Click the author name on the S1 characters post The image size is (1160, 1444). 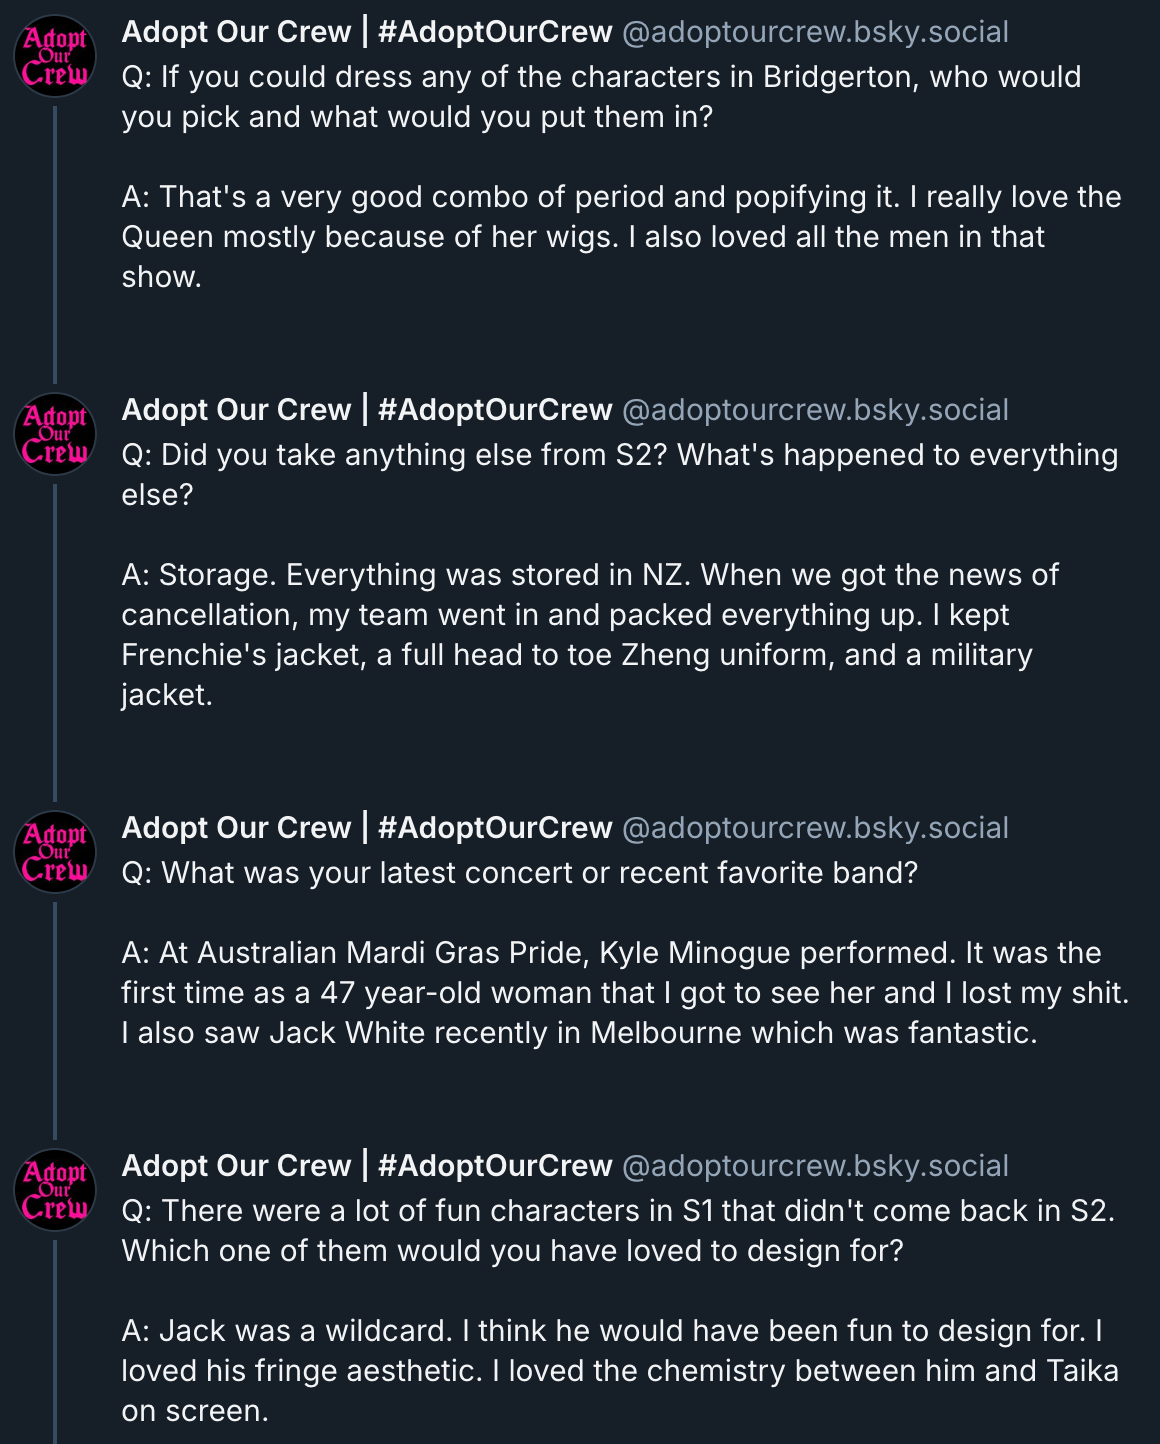pyautogui.click(x=366, y=1166)
